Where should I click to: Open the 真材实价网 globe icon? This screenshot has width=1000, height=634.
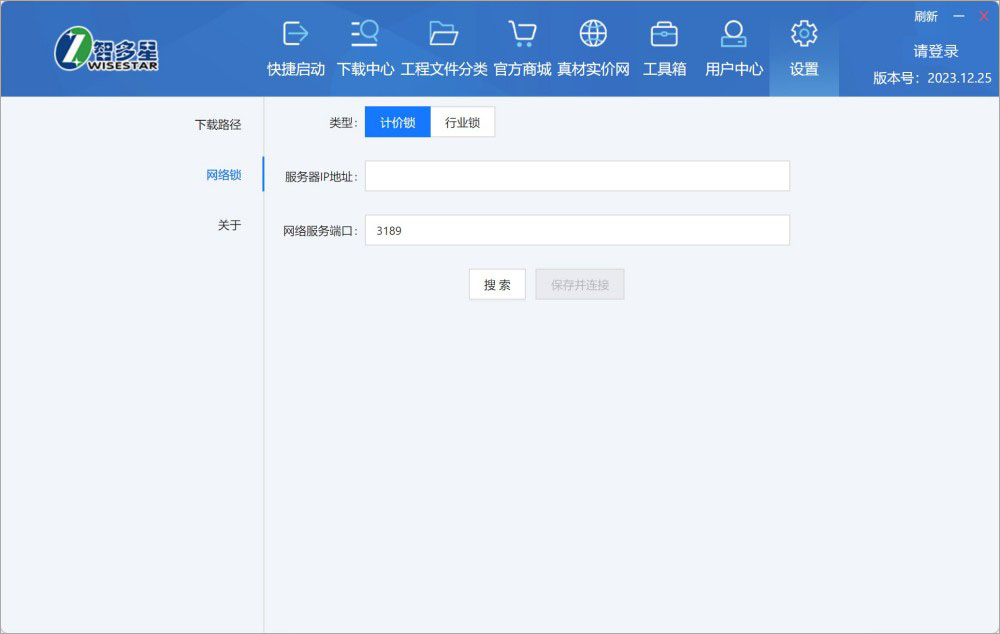(593, 34)
